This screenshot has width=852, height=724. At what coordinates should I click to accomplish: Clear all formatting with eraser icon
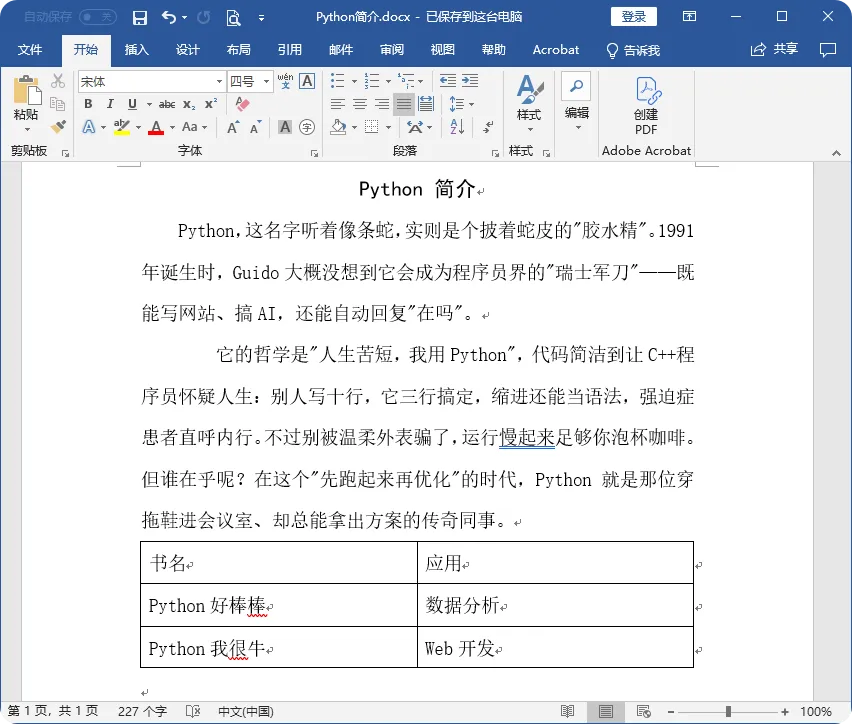(242, 103)
